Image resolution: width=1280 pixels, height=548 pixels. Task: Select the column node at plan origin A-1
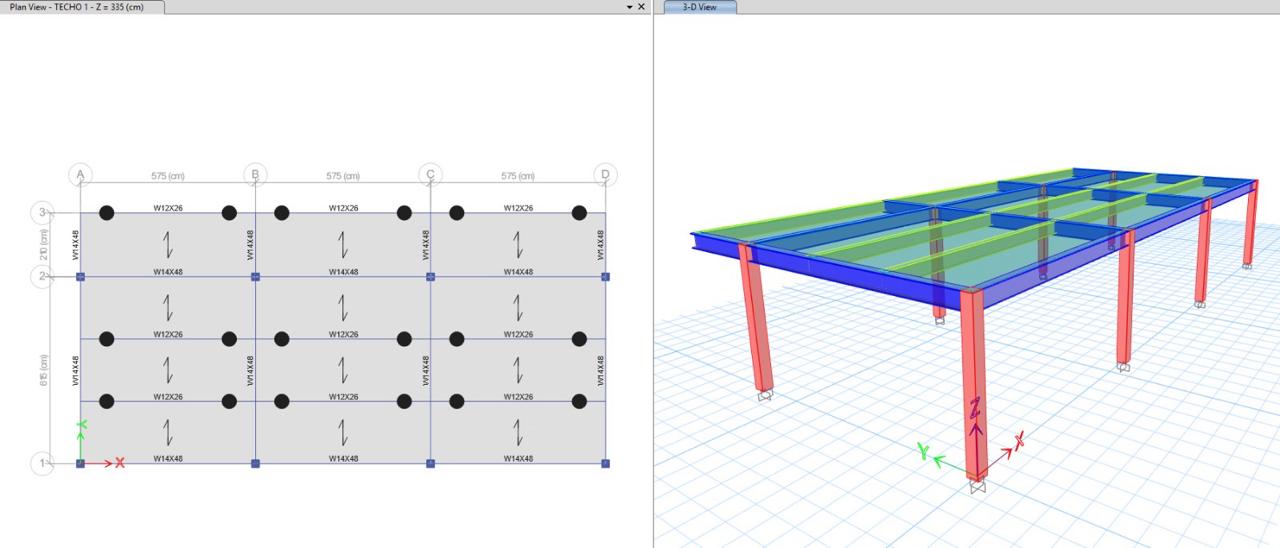80,463
